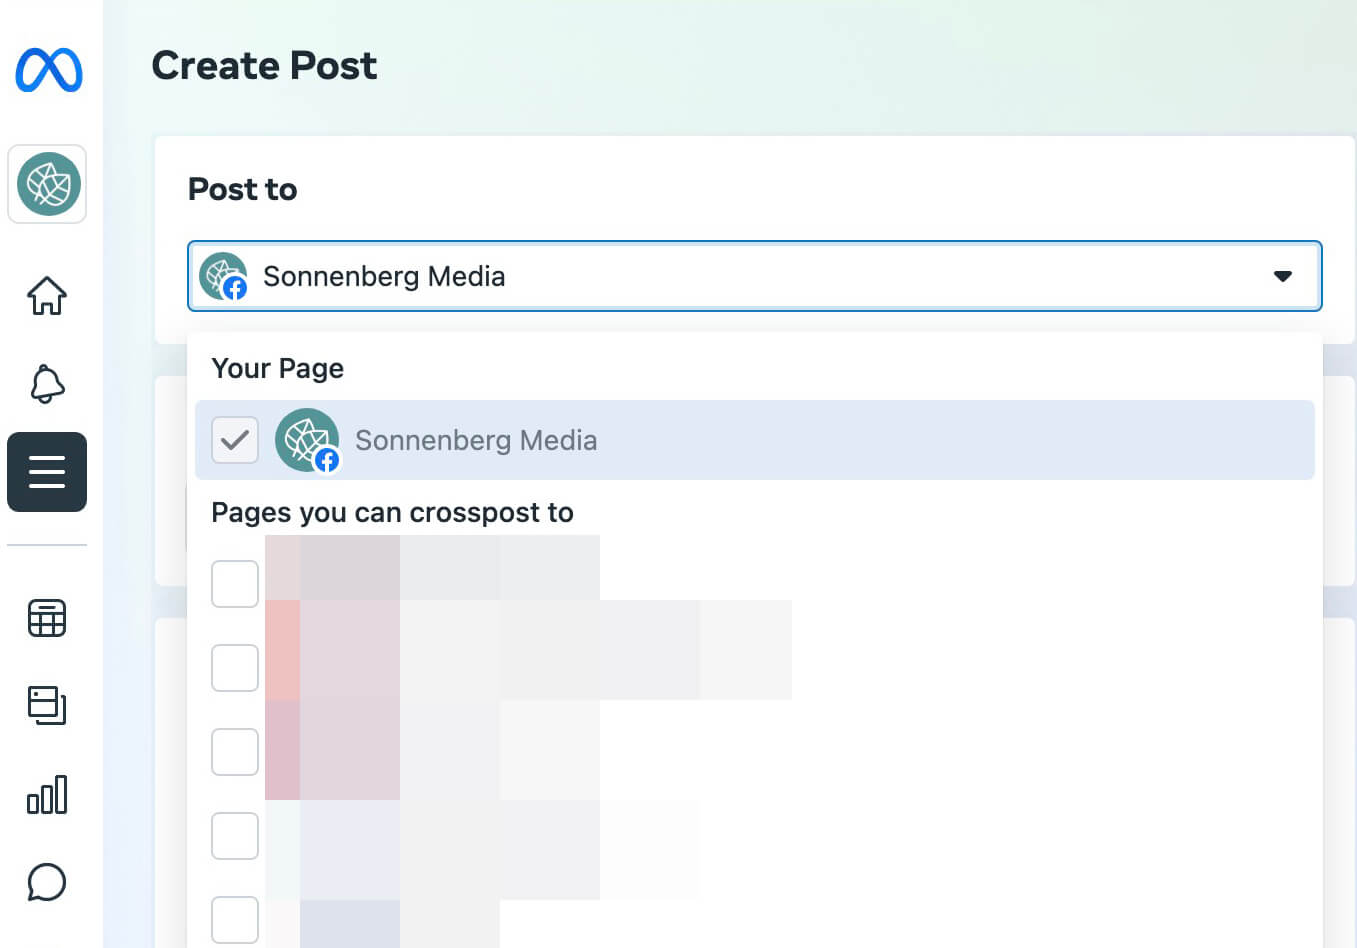Tick the fourth crosspost page checkbox

pyautogui.click(x=235, y=835)
